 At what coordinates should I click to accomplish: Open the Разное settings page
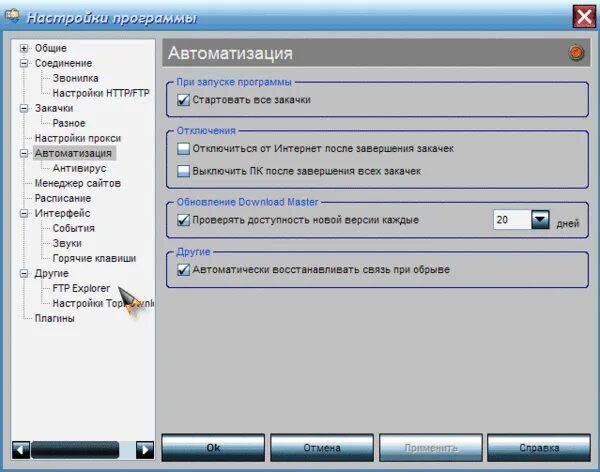pos(69,123)
